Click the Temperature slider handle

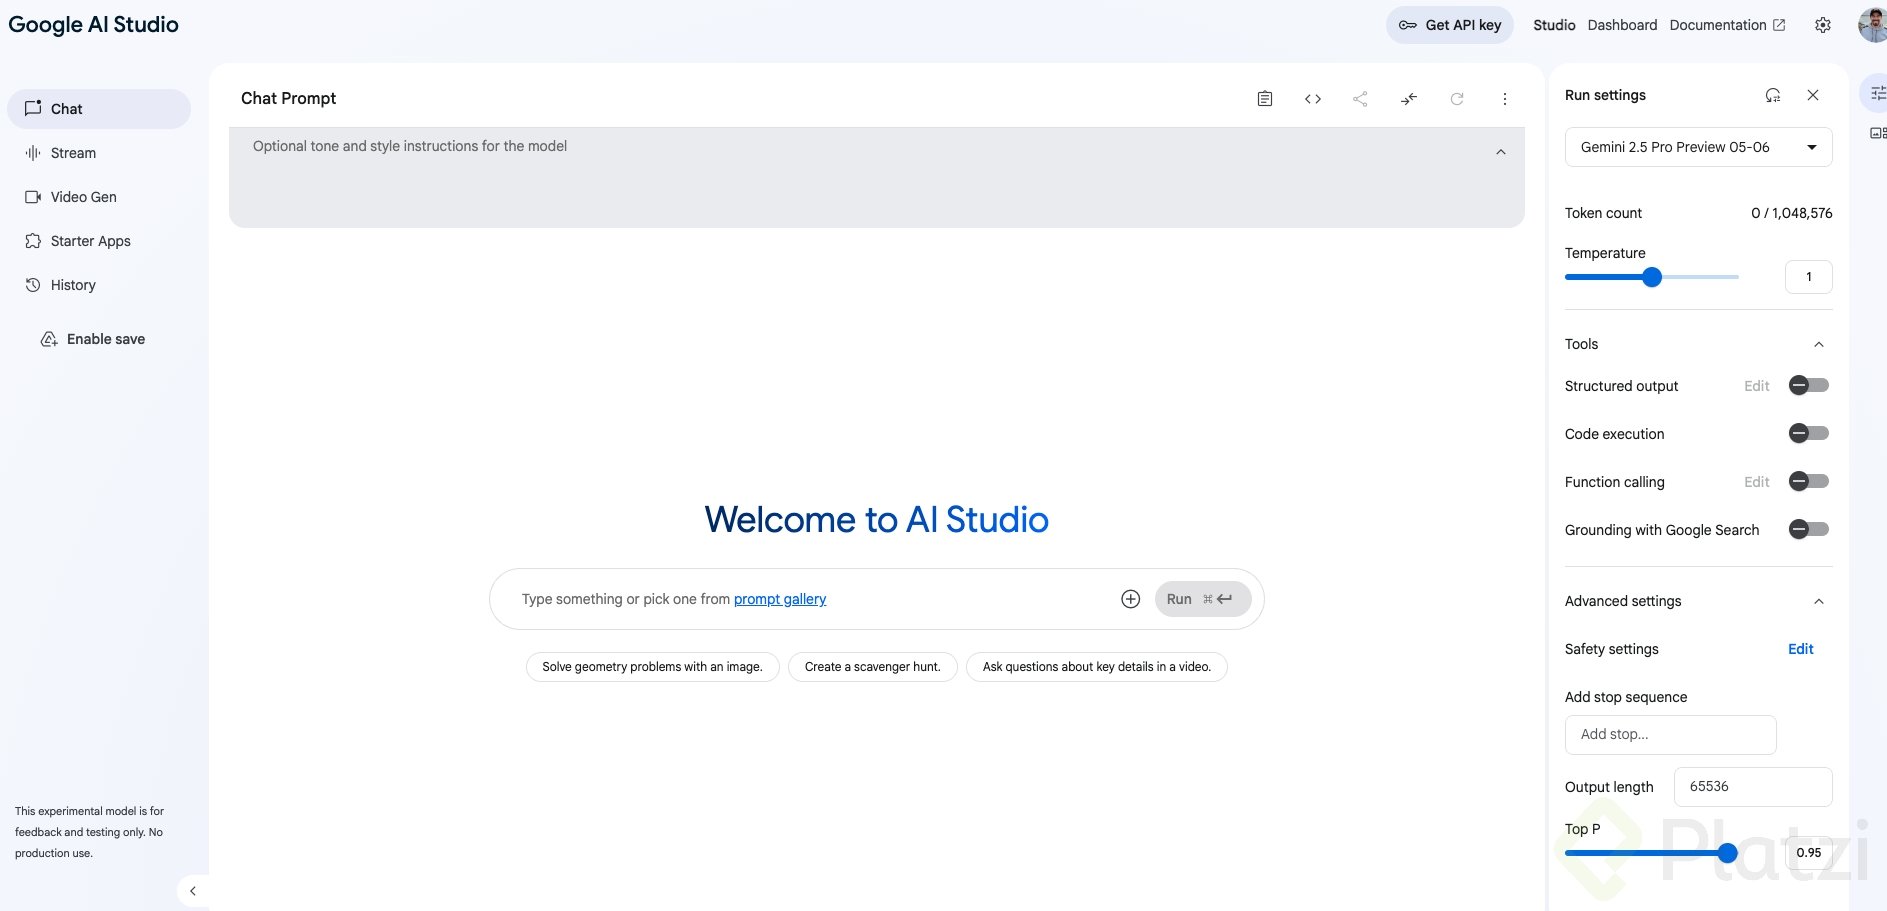pos(1652,277)
